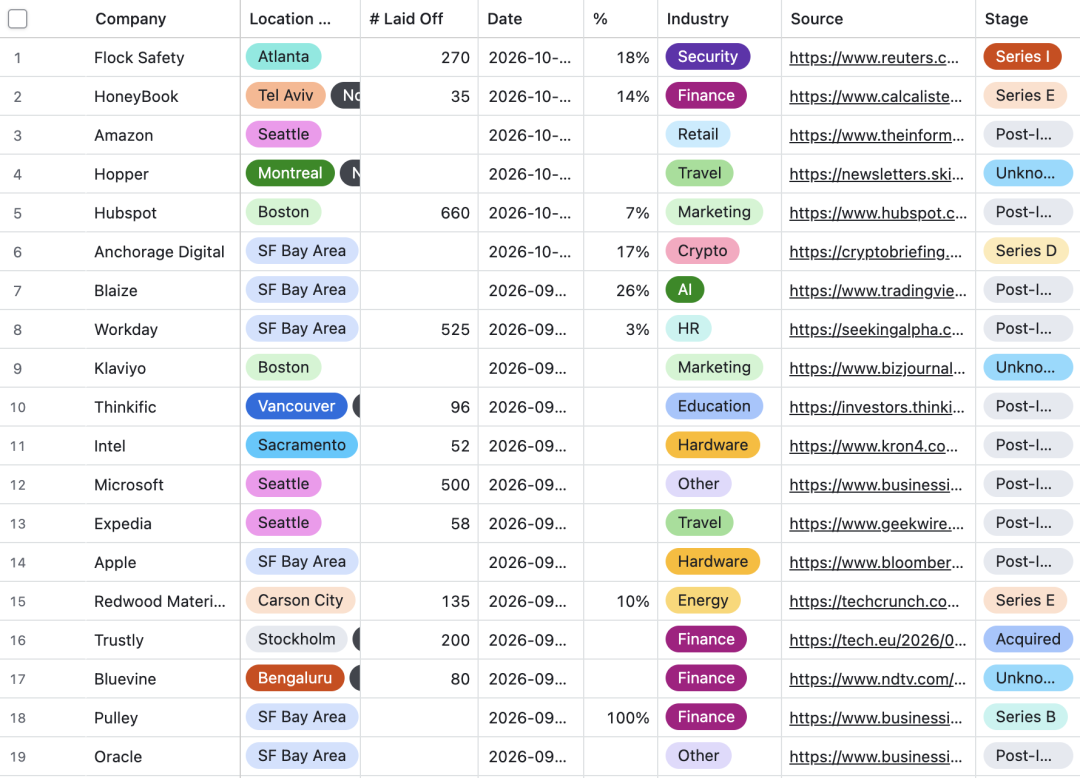Visit the tech.eu link for Trustly
1080x778 pixels.
point(878,640)
